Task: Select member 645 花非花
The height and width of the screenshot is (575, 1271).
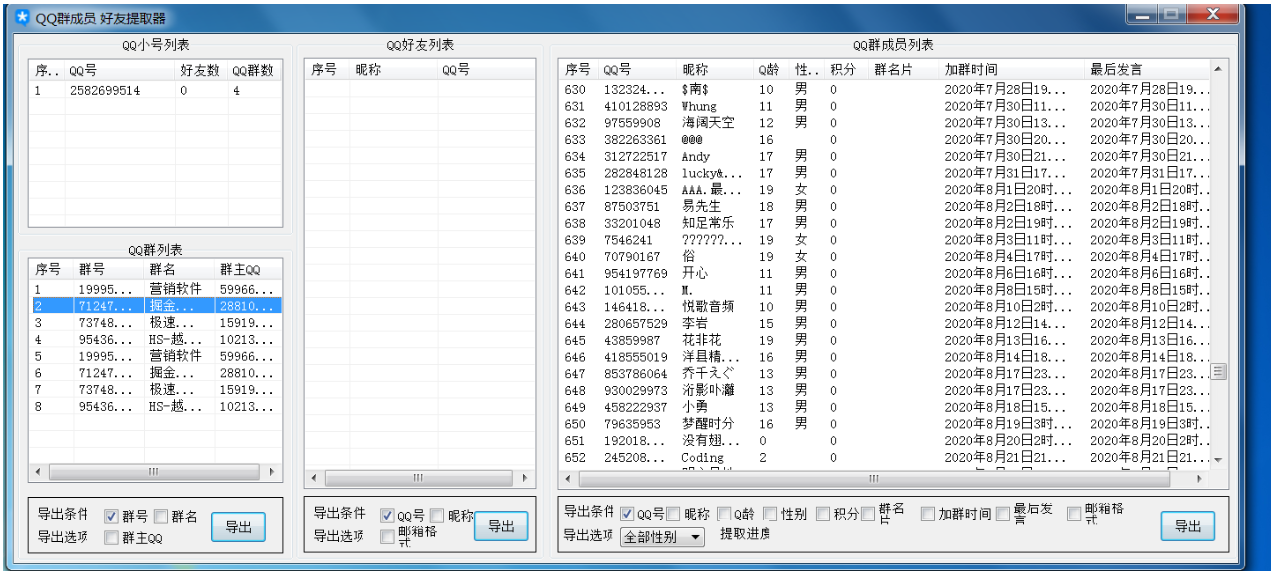Action: click(884, 341)
